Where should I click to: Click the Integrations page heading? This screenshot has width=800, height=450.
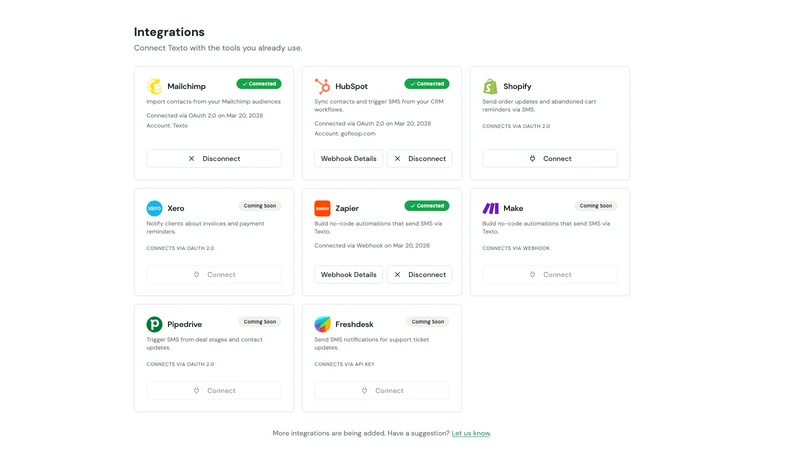click(x=169, y=32)
